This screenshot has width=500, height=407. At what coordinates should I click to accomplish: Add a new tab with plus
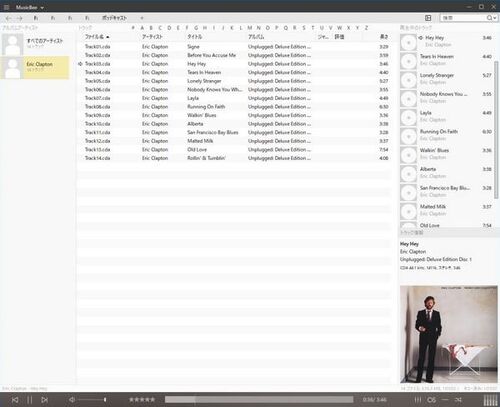142,18
